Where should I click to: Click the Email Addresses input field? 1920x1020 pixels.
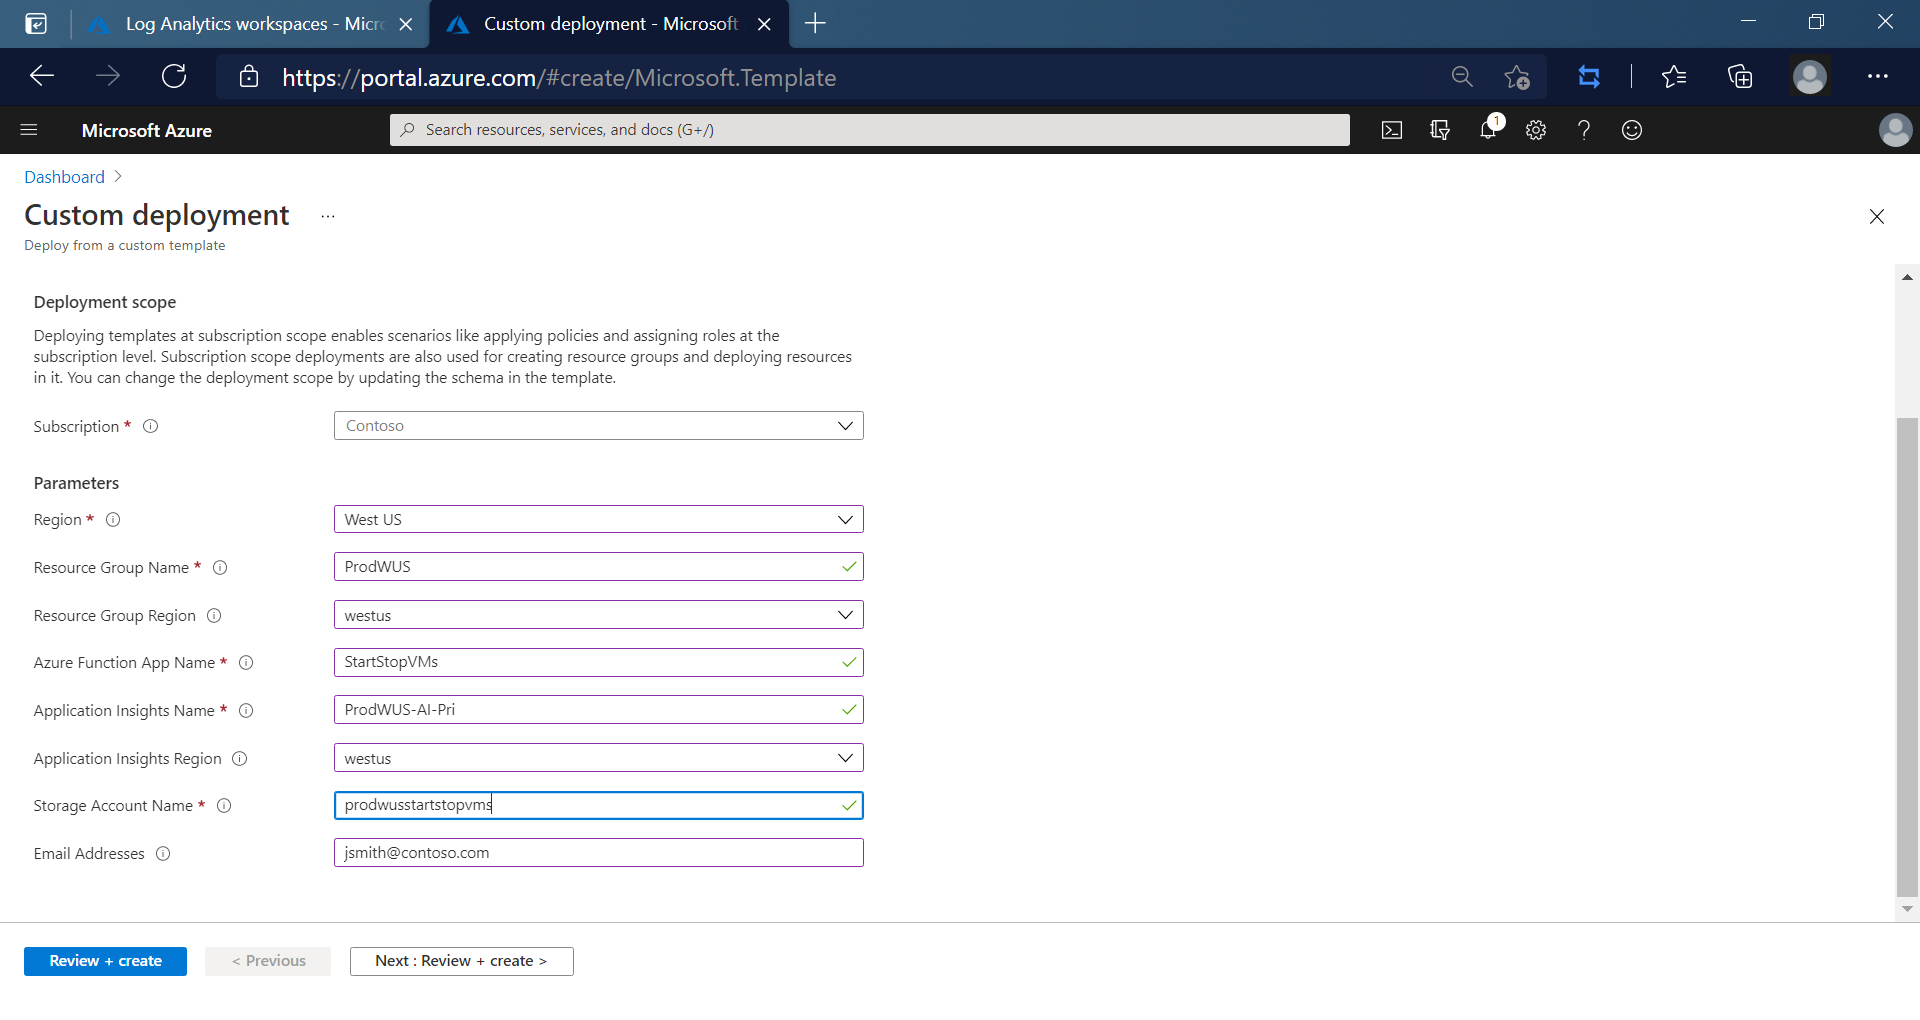coord(598,852)
